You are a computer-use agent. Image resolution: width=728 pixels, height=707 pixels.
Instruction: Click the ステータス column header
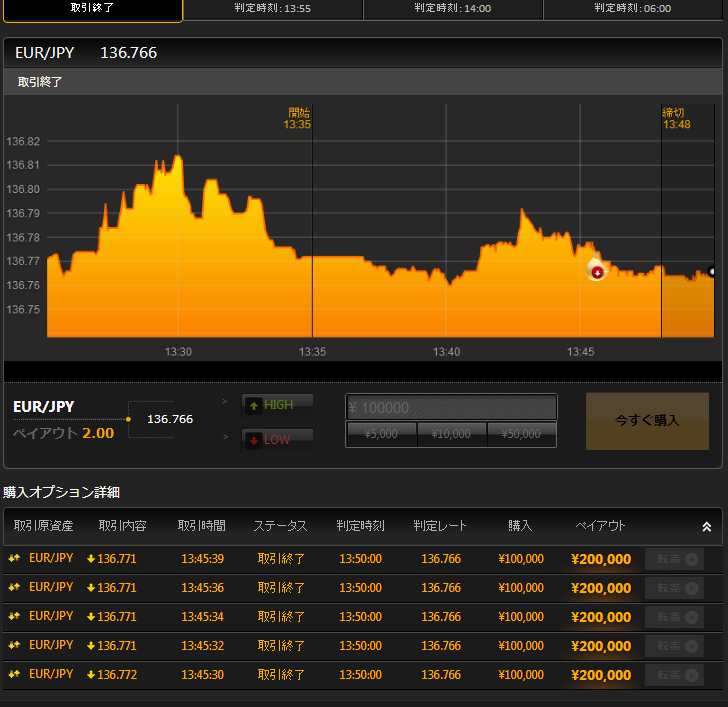click(x=280, y=525)
